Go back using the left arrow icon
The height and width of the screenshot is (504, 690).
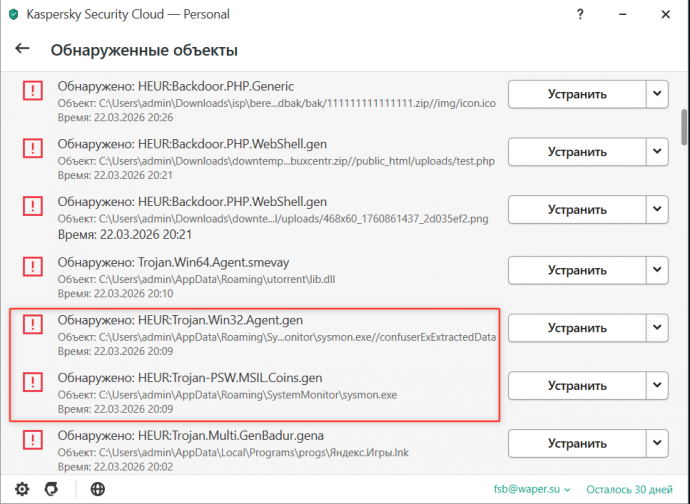[22, 48]
